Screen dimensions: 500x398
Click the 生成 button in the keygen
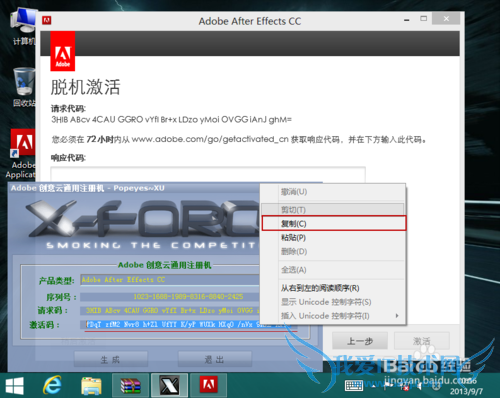[110, 359]
